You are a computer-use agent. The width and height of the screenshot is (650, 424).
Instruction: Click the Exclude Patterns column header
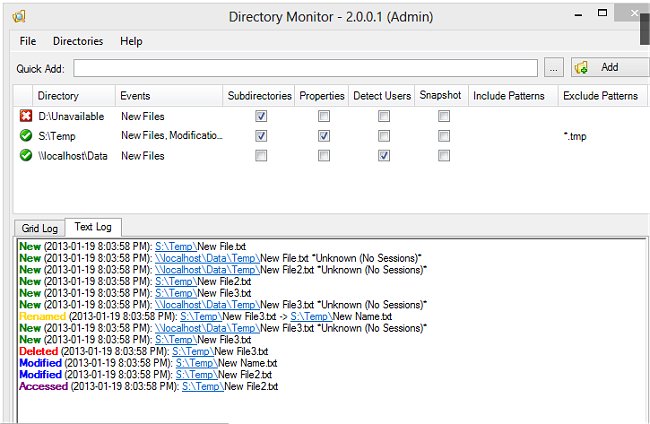click(599, 96)
